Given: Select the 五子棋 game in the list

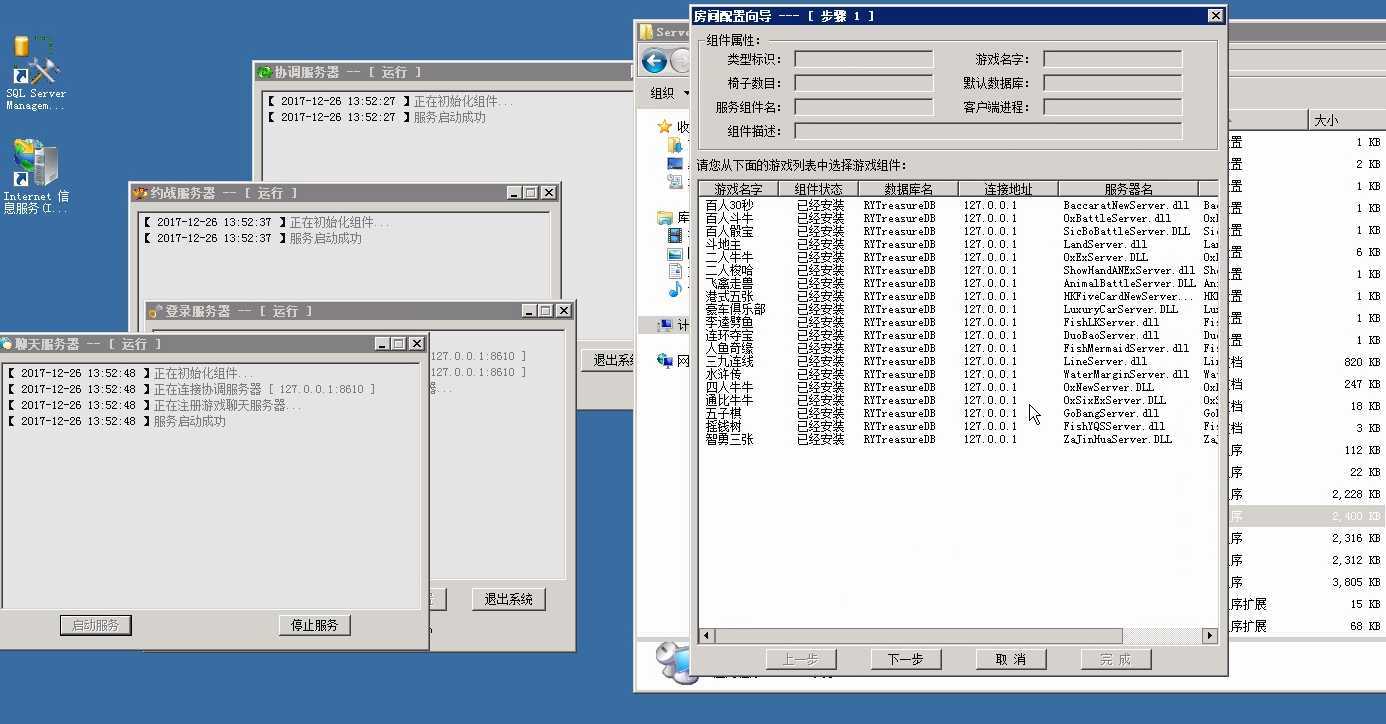Looking at the screenshot, I should (723, 413).
